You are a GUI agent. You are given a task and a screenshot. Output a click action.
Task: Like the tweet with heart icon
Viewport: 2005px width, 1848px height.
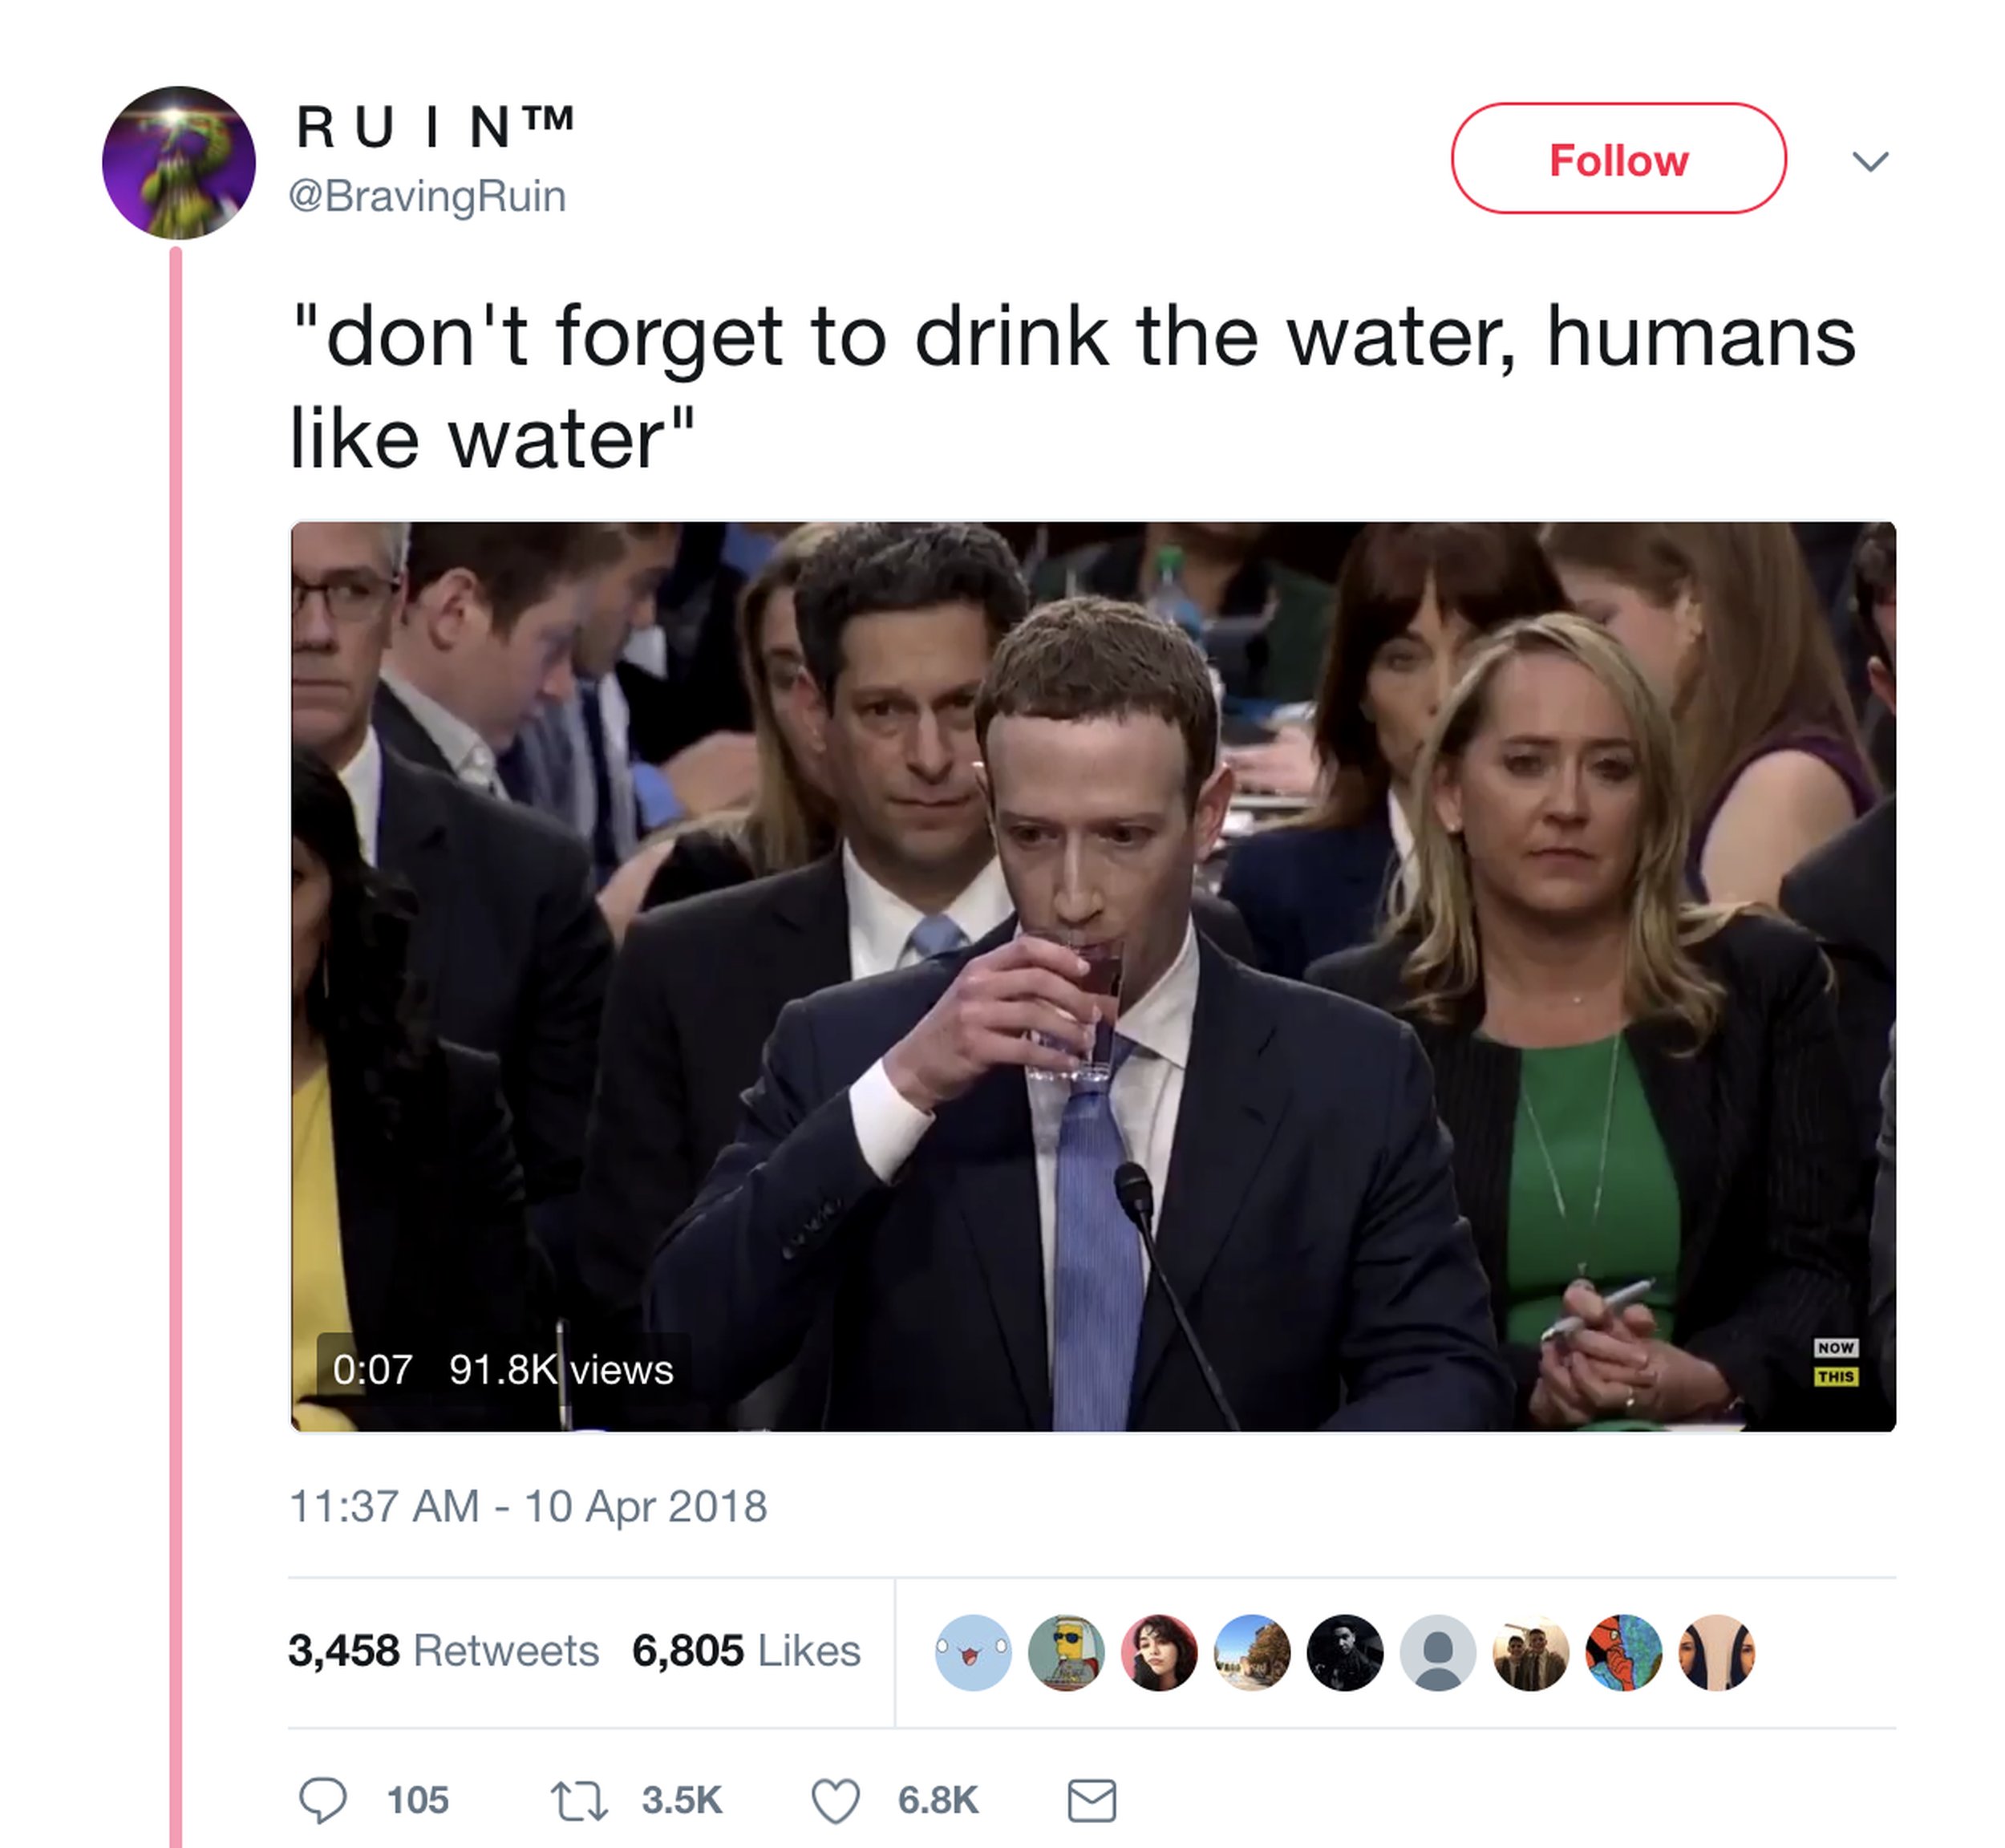[835, 1800]
